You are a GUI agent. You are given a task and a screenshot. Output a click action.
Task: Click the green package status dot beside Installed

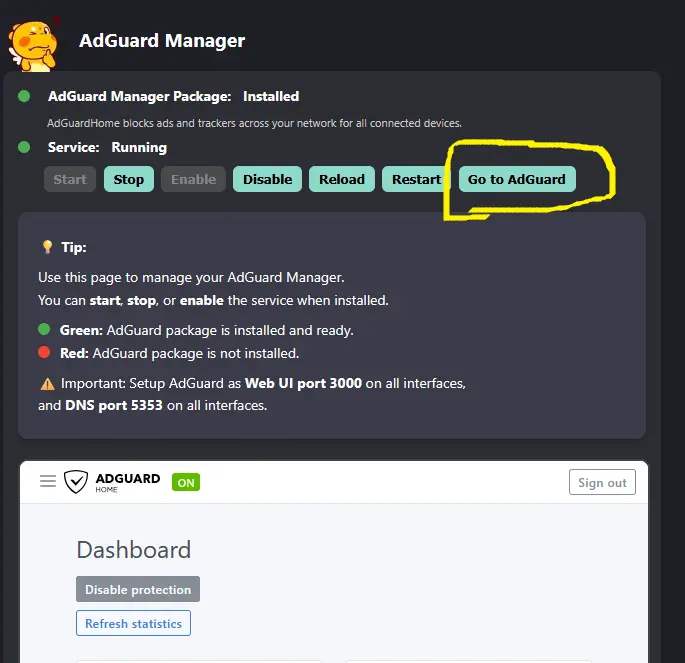tap(24, 96)
